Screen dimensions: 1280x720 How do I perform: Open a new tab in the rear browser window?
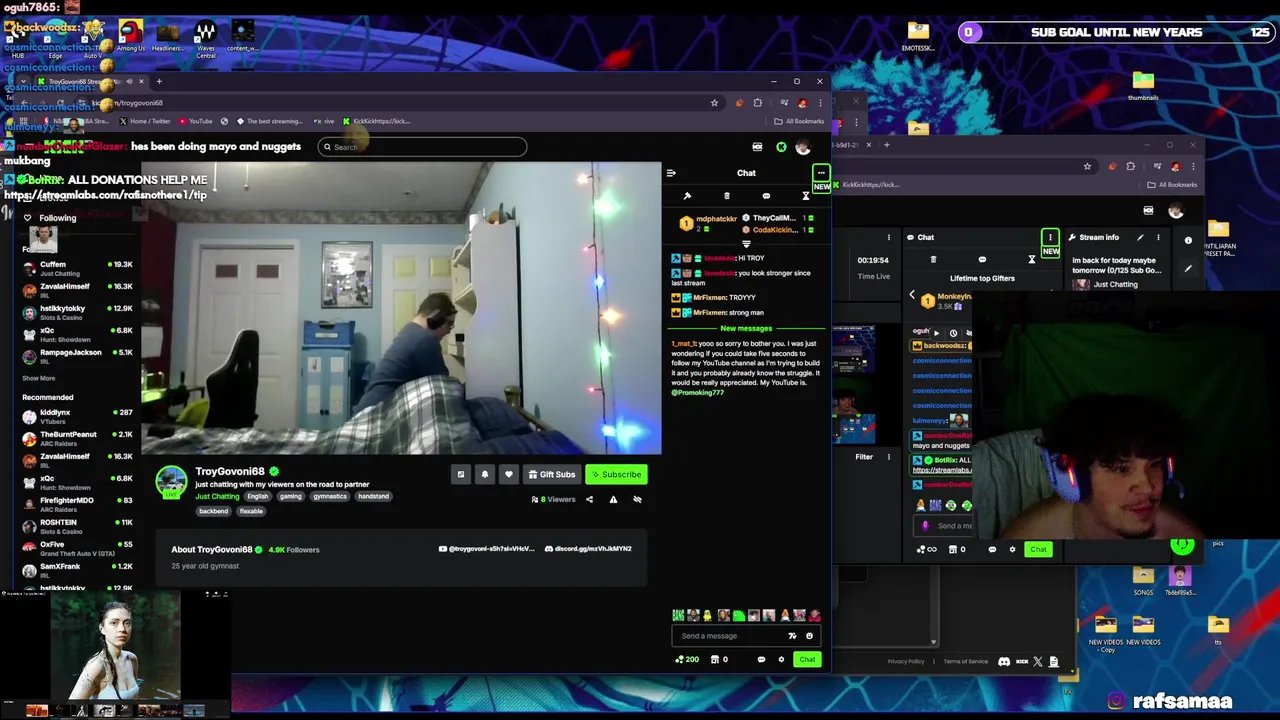[x=886, y=145]
